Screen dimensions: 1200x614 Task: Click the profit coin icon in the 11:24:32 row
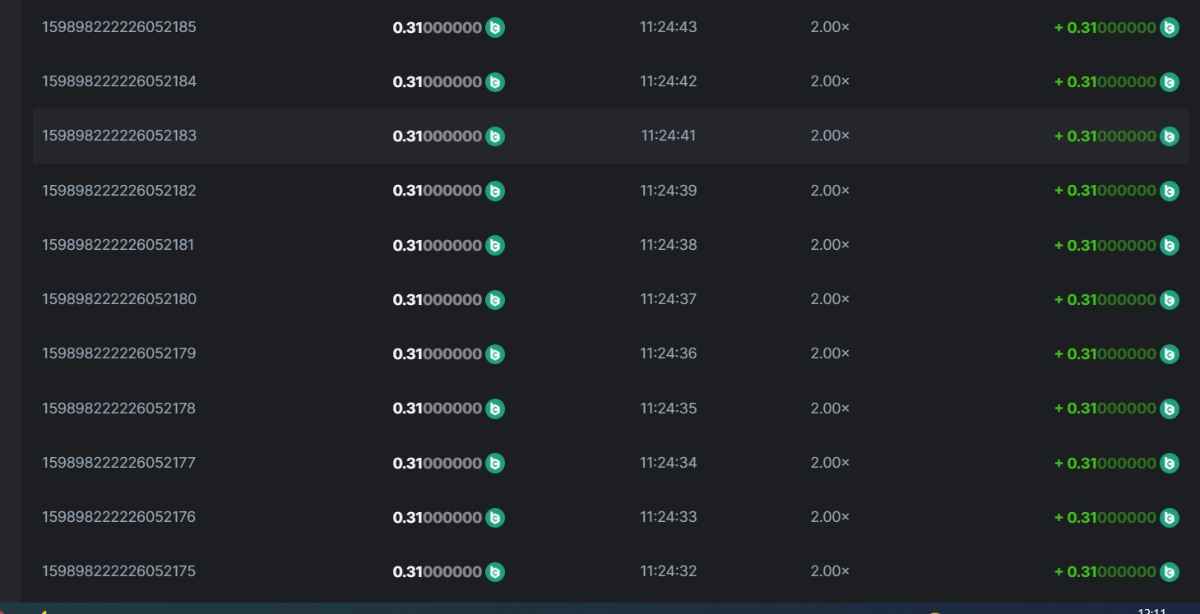click(x=1169, y=572)
